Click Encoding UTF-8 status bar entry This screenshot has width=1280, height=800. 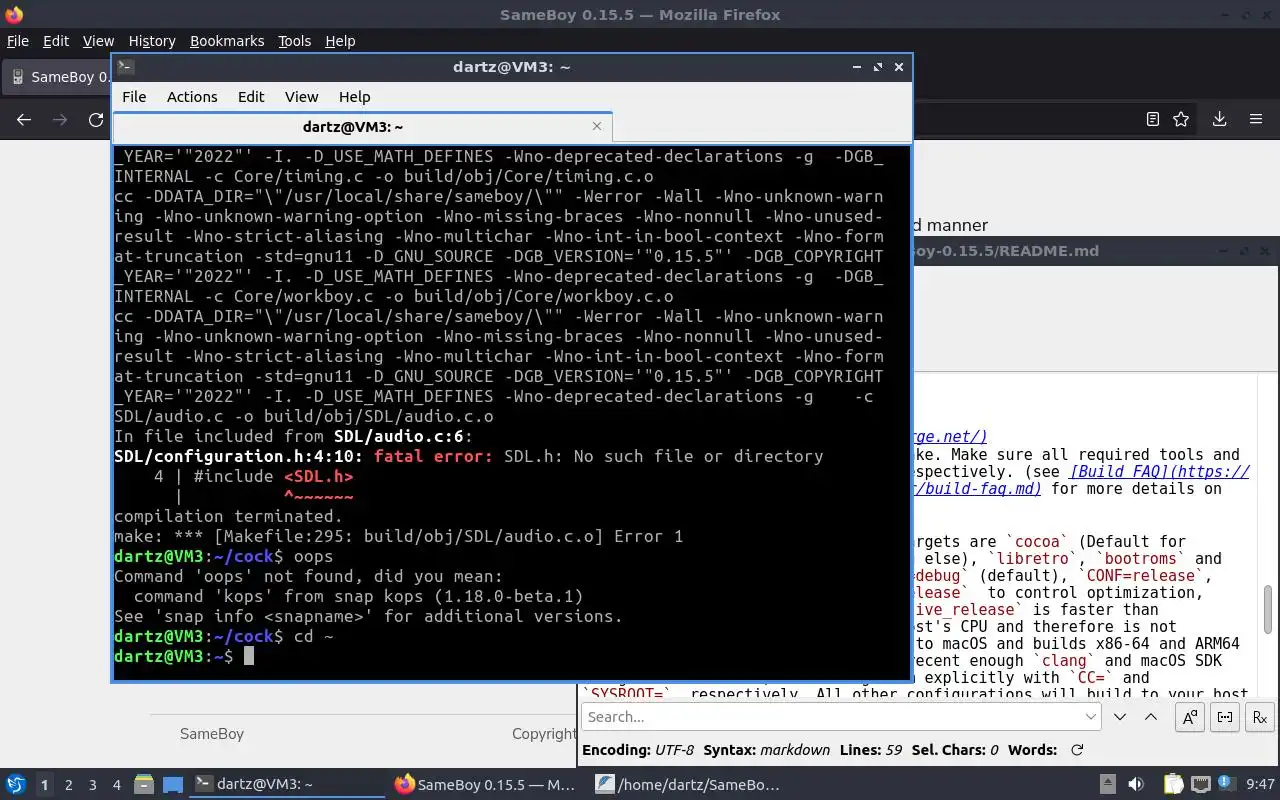click(x=638, y=750)
